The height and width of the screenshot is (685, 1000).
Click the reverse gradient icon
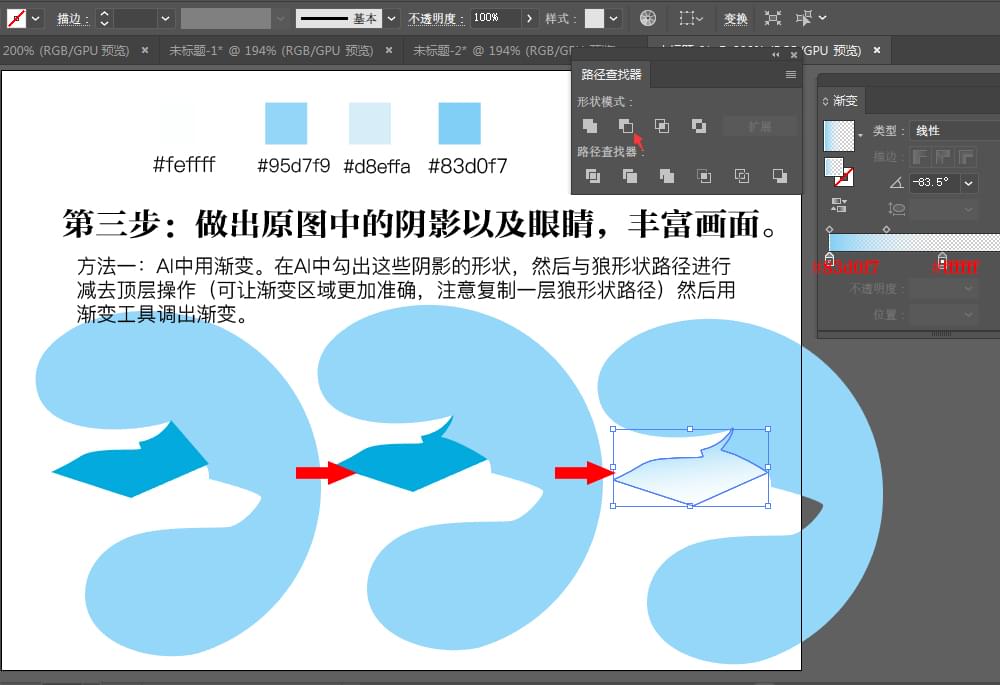pyautogui.click(x=839, y=205)
